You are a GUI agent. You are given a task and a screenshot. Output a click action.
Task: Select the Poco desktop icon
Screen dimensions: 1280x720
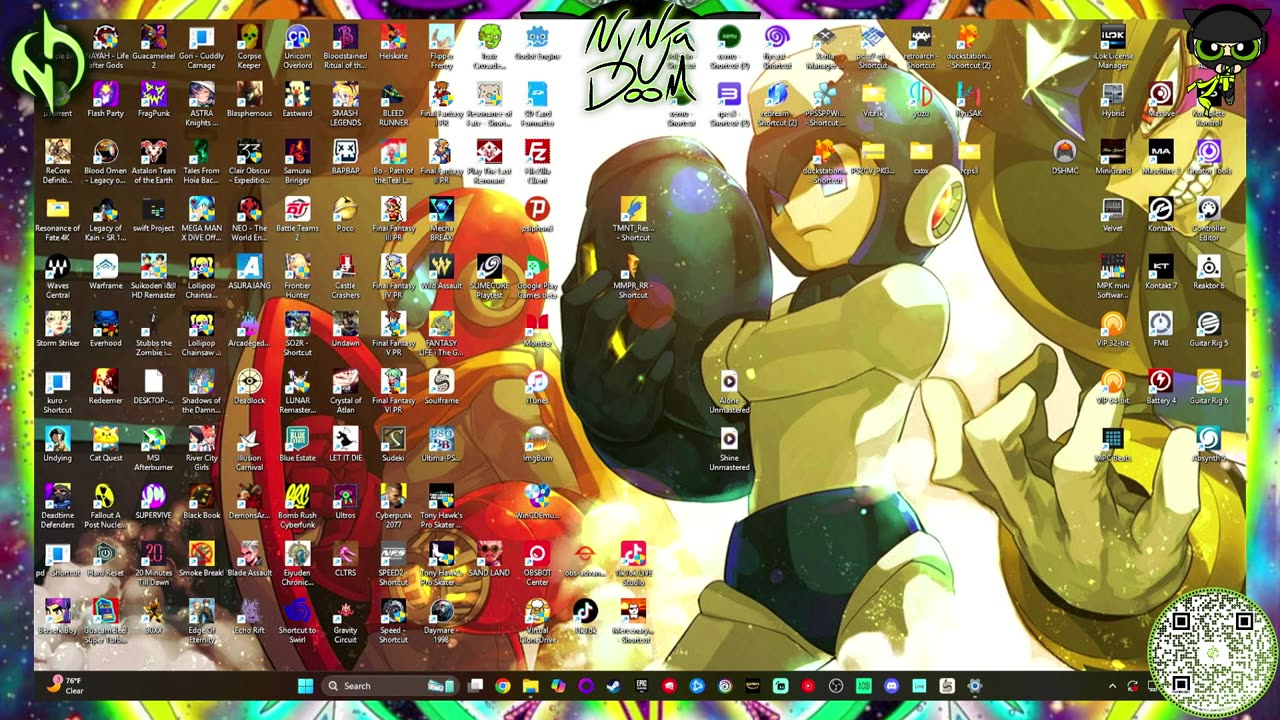pos(345,215)
